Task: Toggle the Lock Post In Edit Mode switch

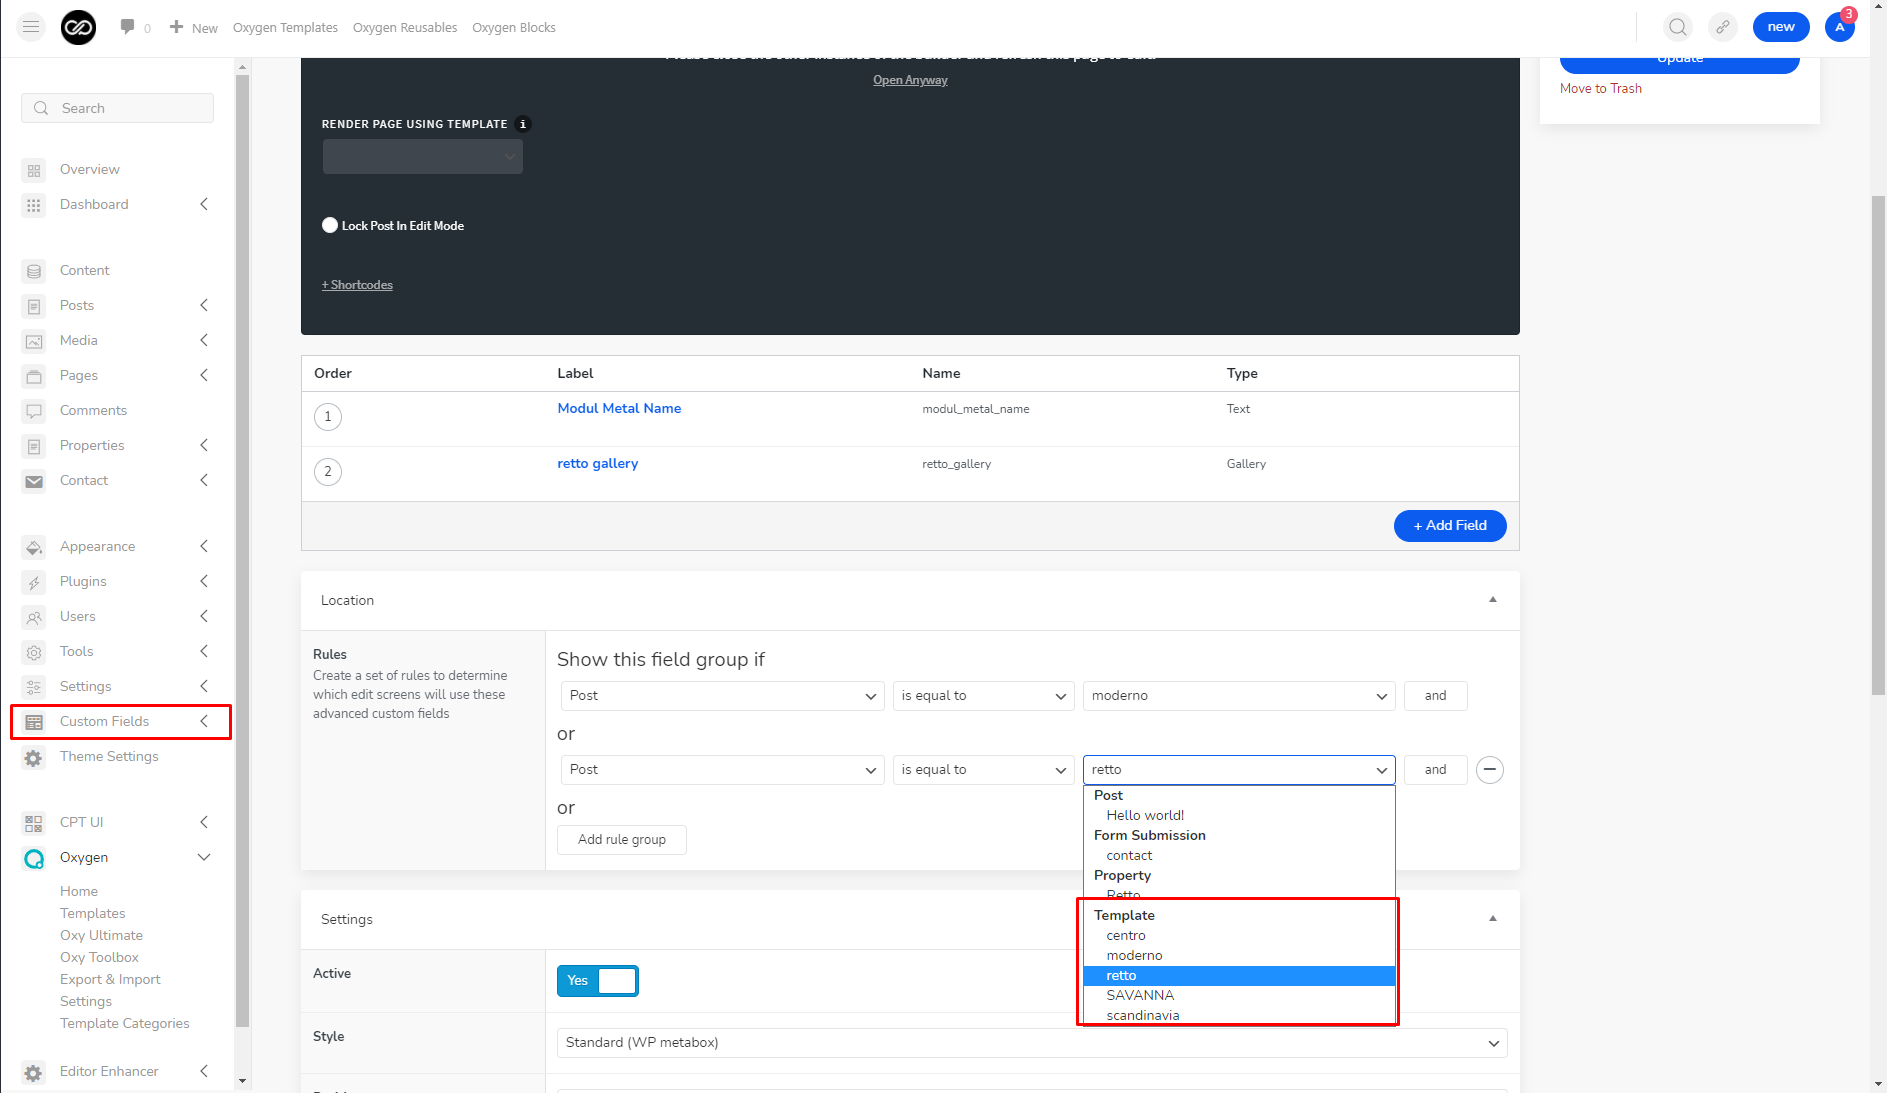Action: [x=330, y=225]
